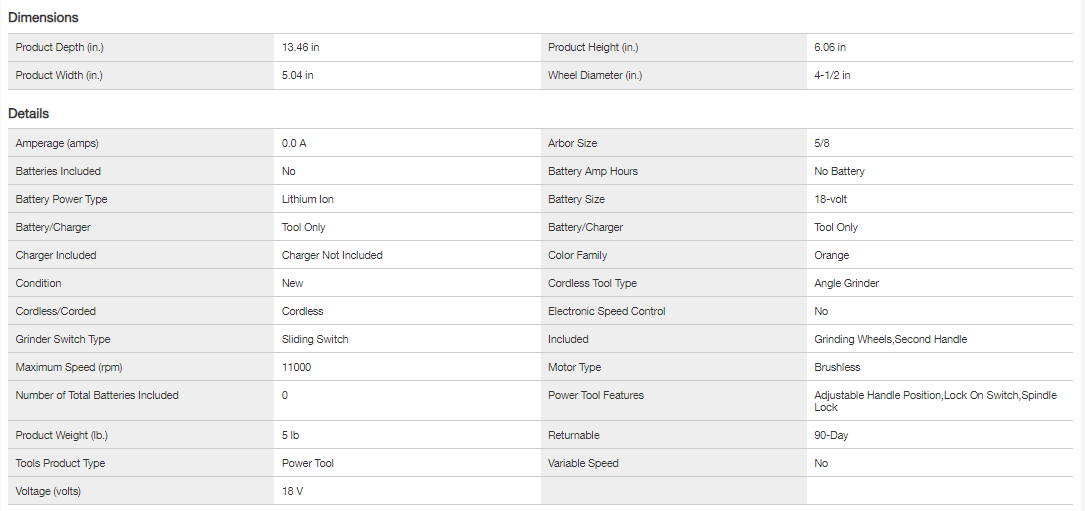
Task: Click the Power Tool Features label
Action: tap(596, 395)
